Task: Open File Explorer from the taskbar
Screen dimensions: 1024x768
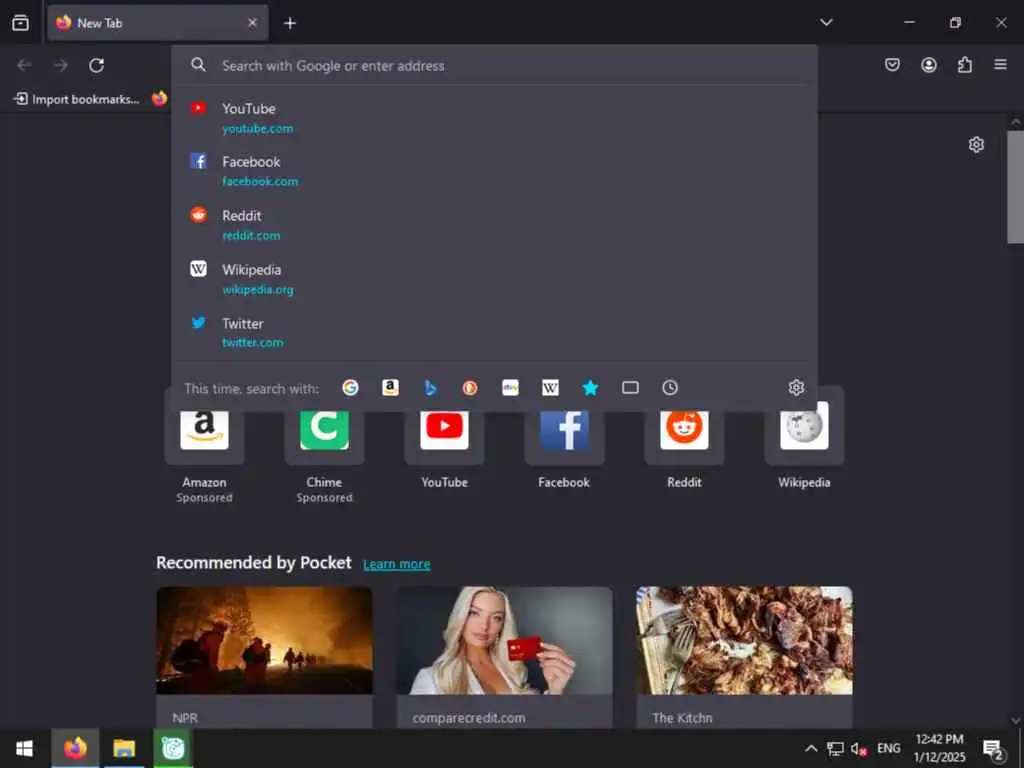Action: (124, 748)
